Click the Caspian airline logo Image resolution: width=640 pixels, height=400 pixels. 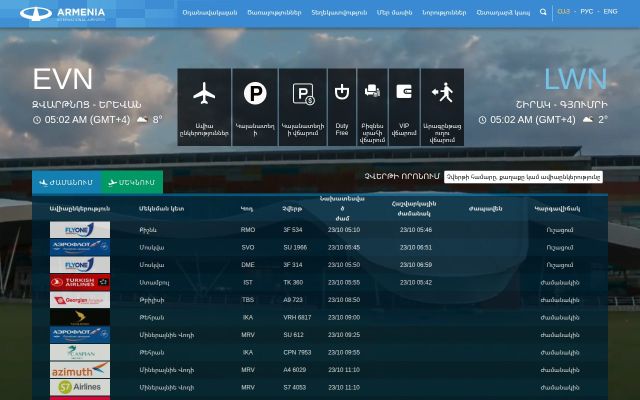pos(80,352)
